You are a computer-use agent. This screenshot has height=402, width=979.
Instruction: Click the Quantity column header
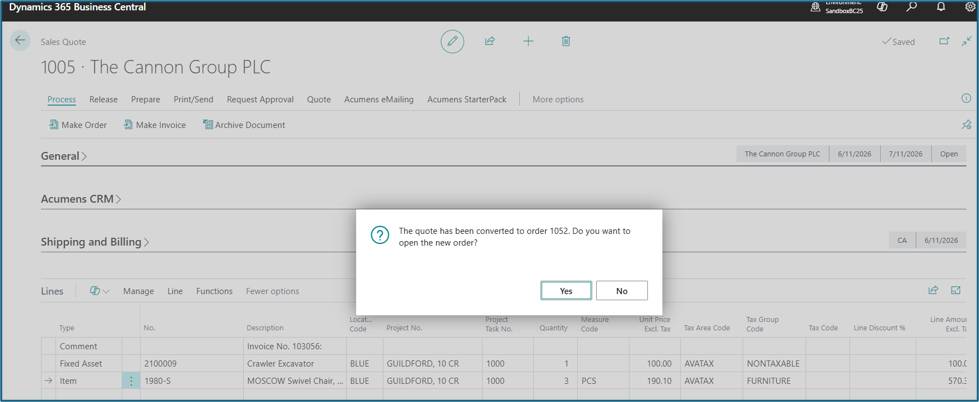[553, 328]
